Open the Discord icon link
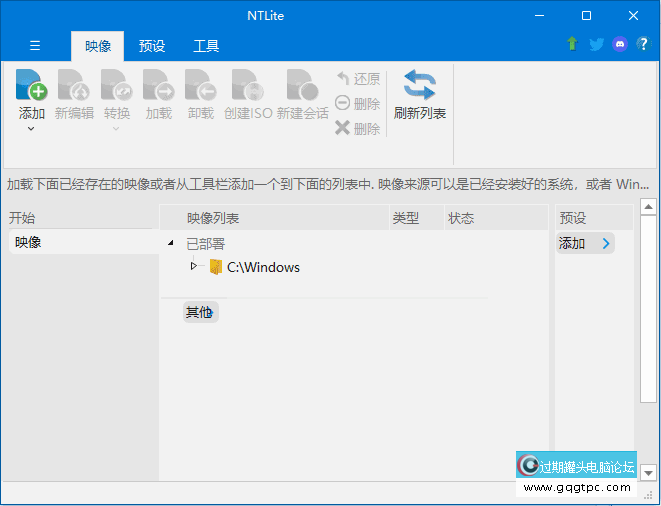The height and width of the screenshot is (506, 661). 620,45
